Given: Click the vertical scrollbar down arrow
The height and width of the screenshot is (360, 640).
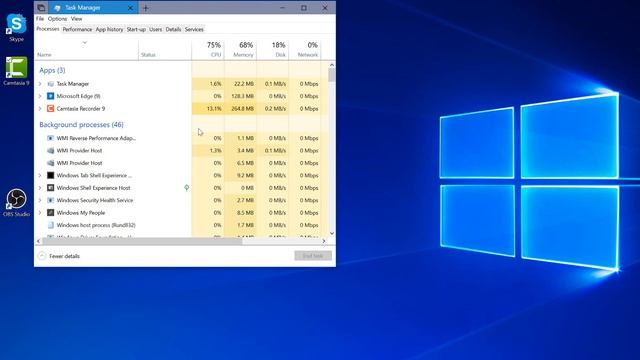Looking at the screenshot, I should click(332, 233).
